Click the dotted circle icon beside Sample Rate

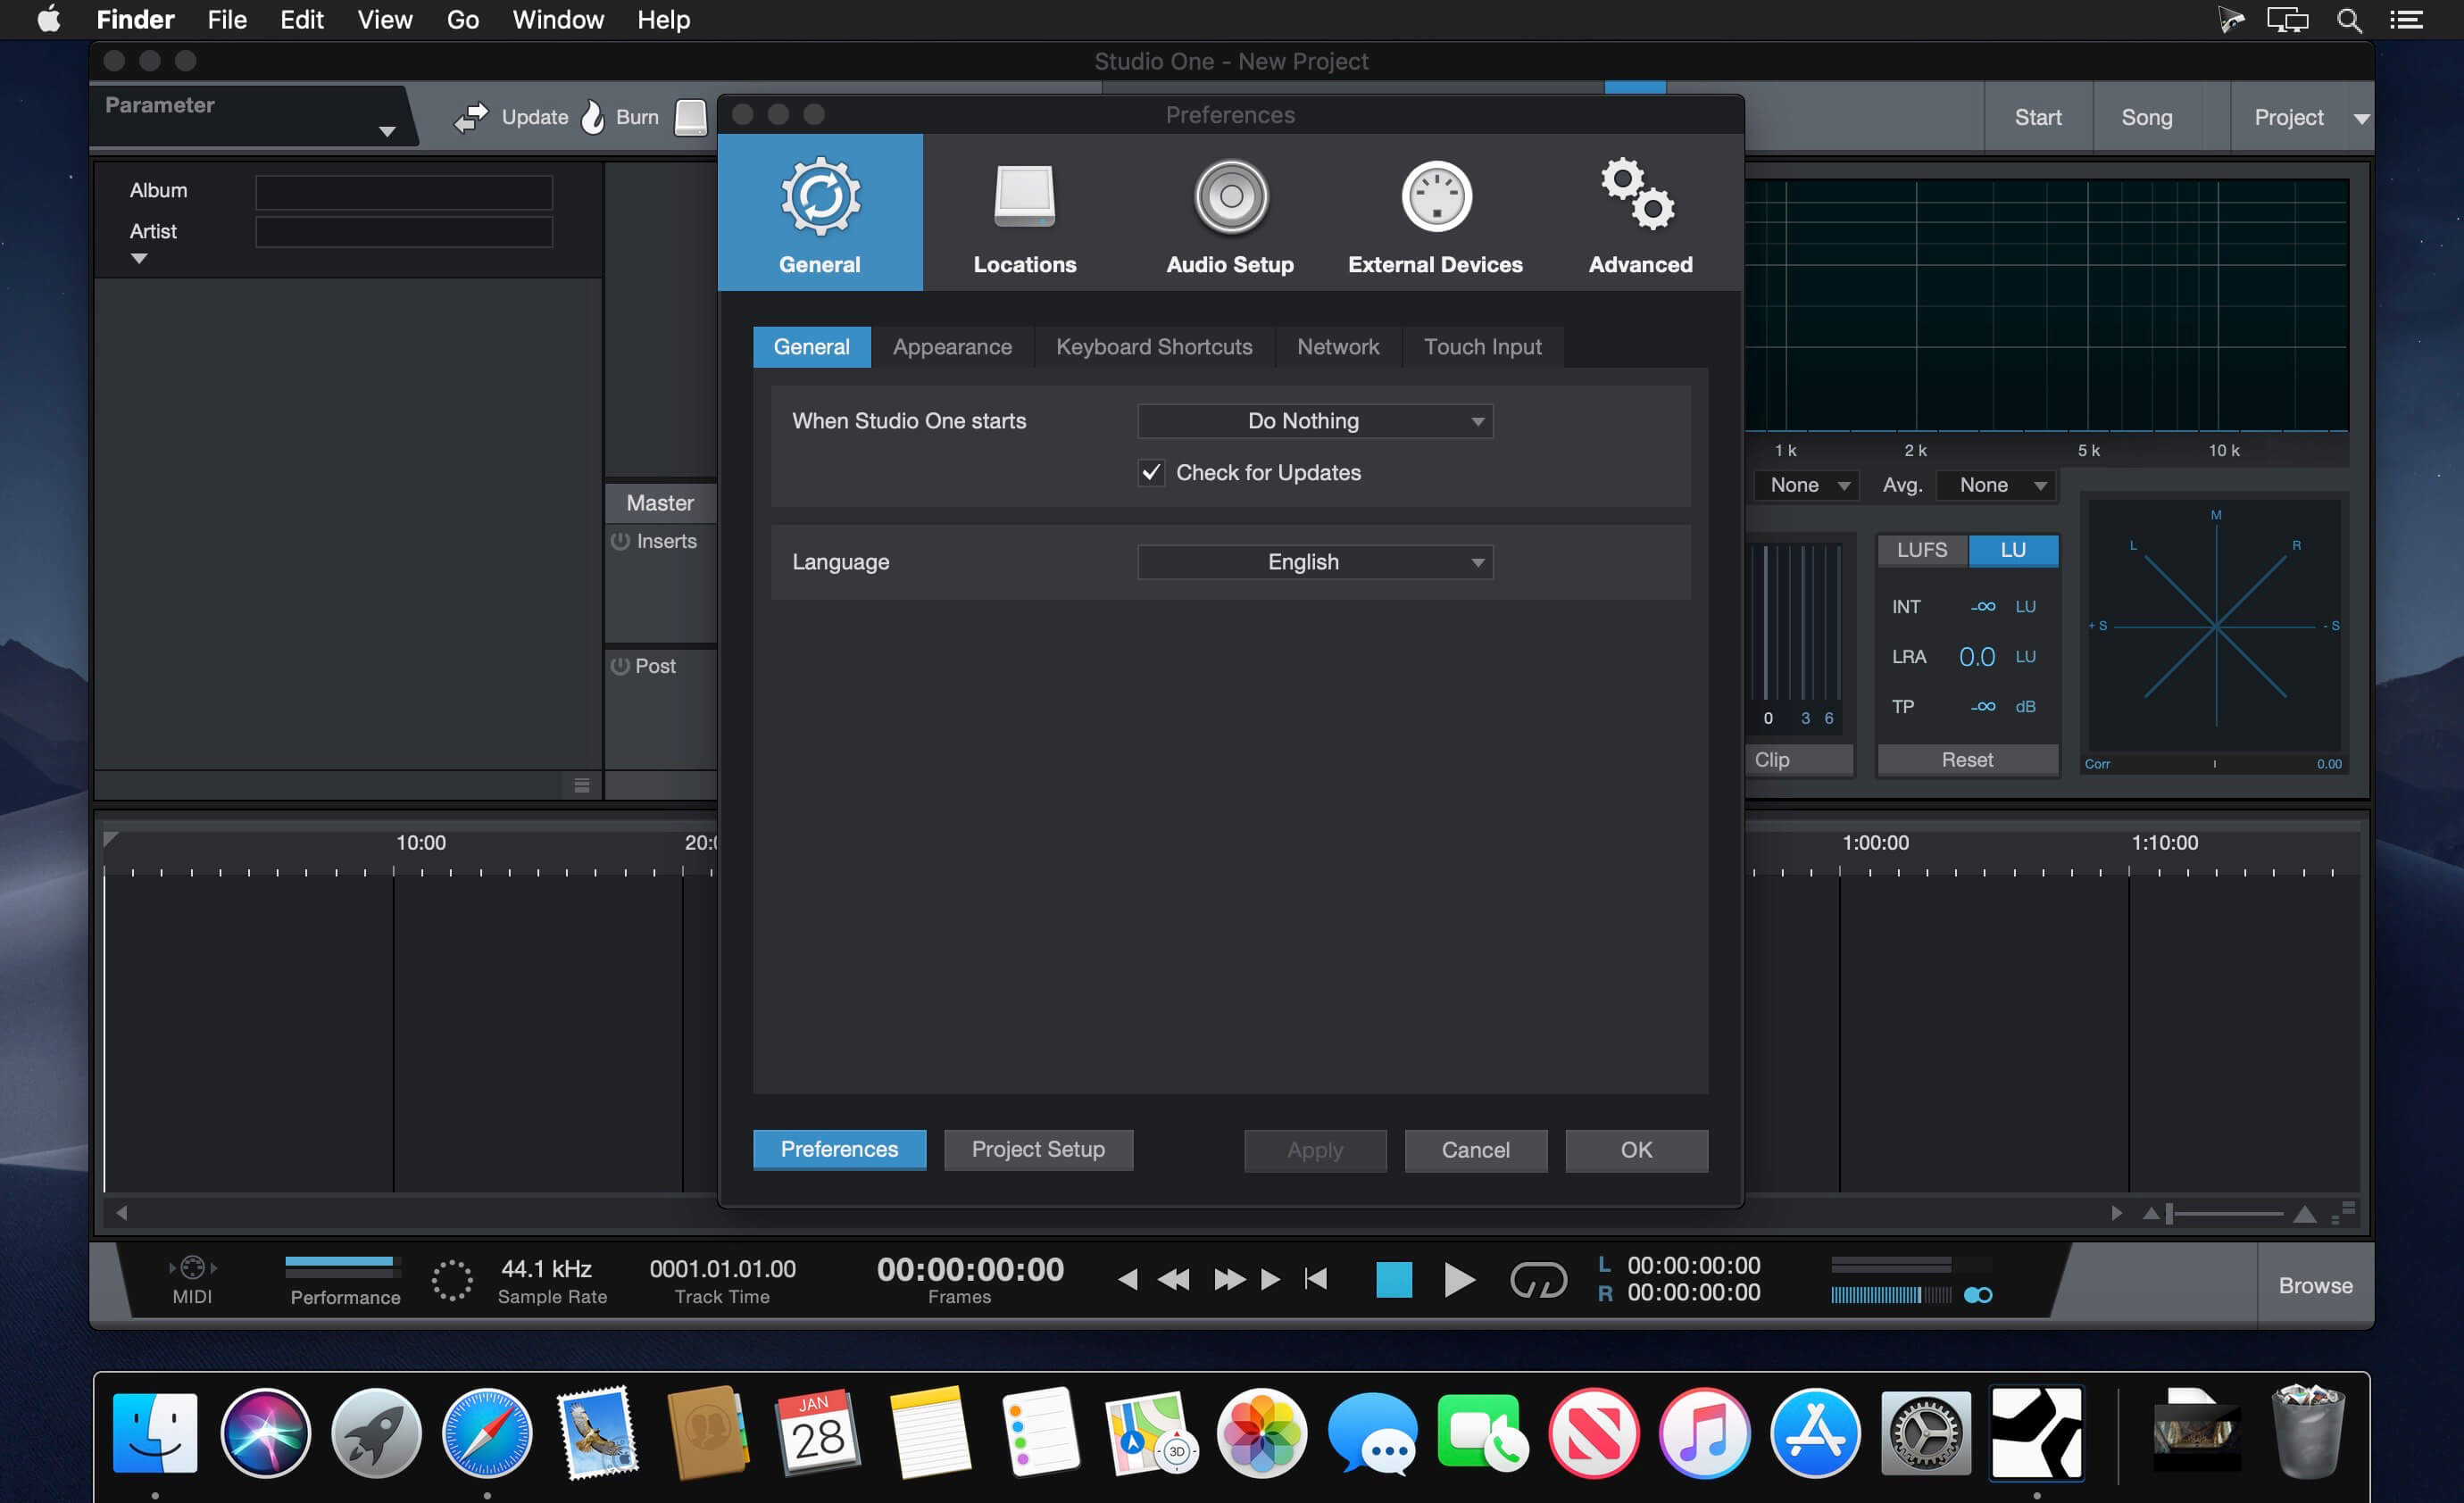pyautogui.click(x=452, y=1280)
